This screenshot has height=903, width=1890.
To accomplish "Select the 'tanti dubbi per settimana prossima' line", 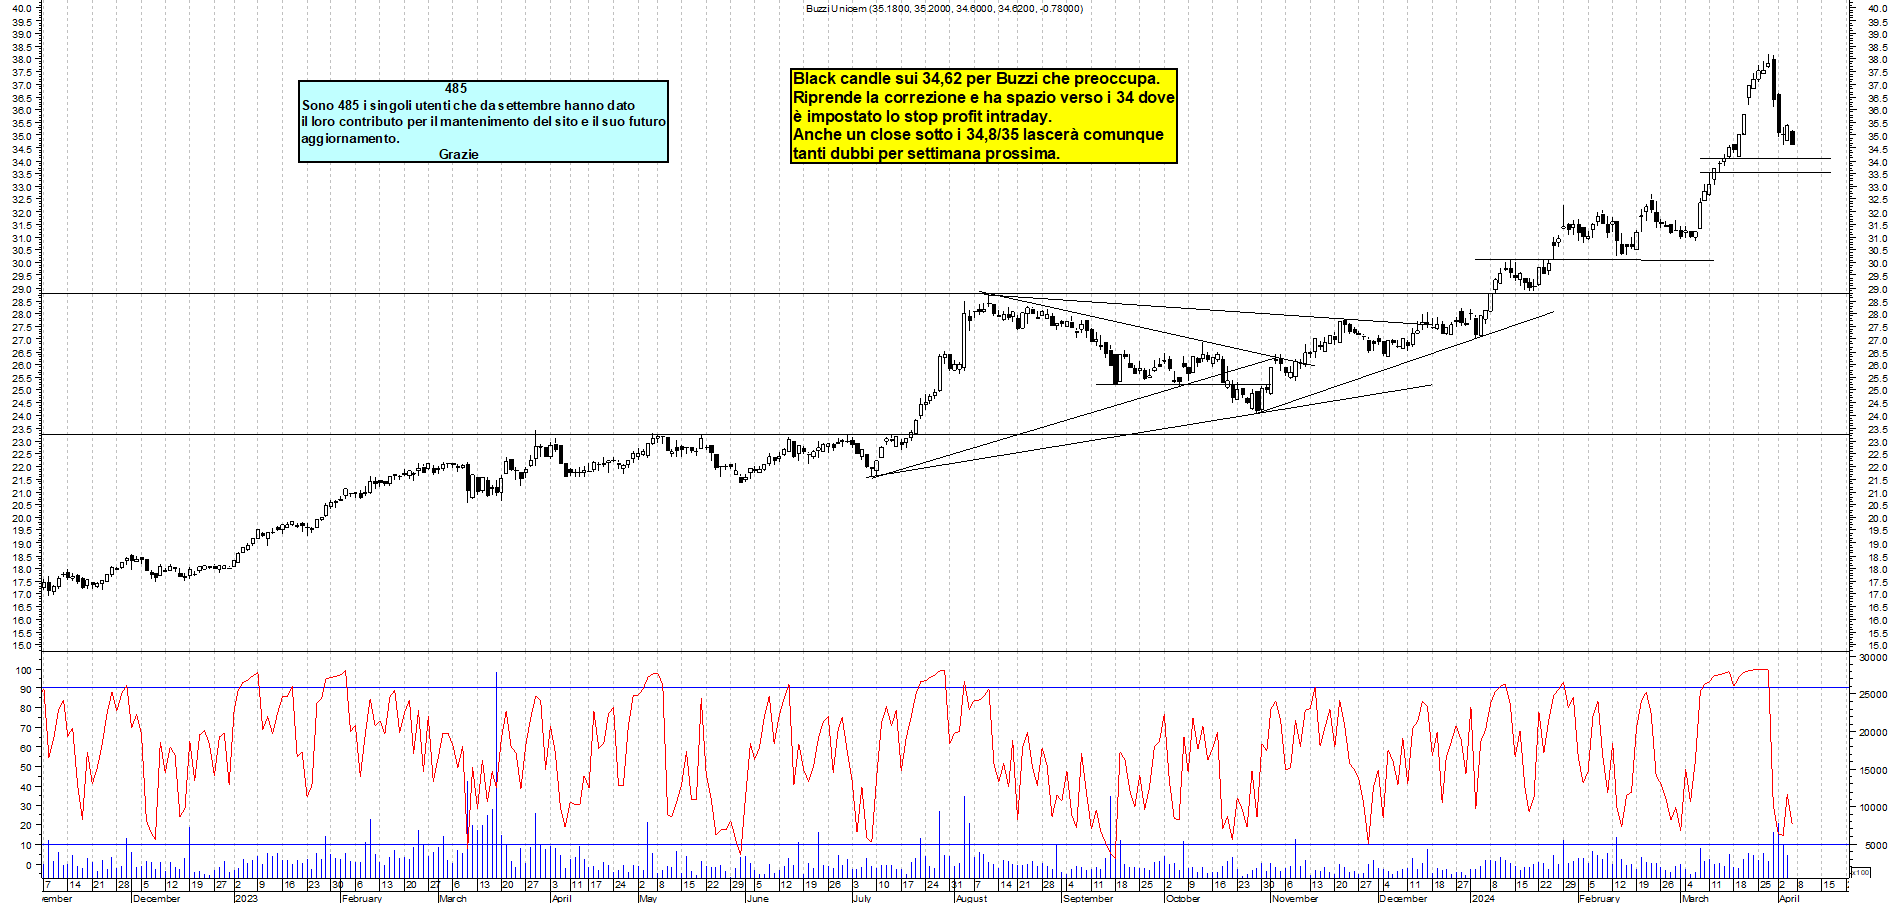I will 926,153.
